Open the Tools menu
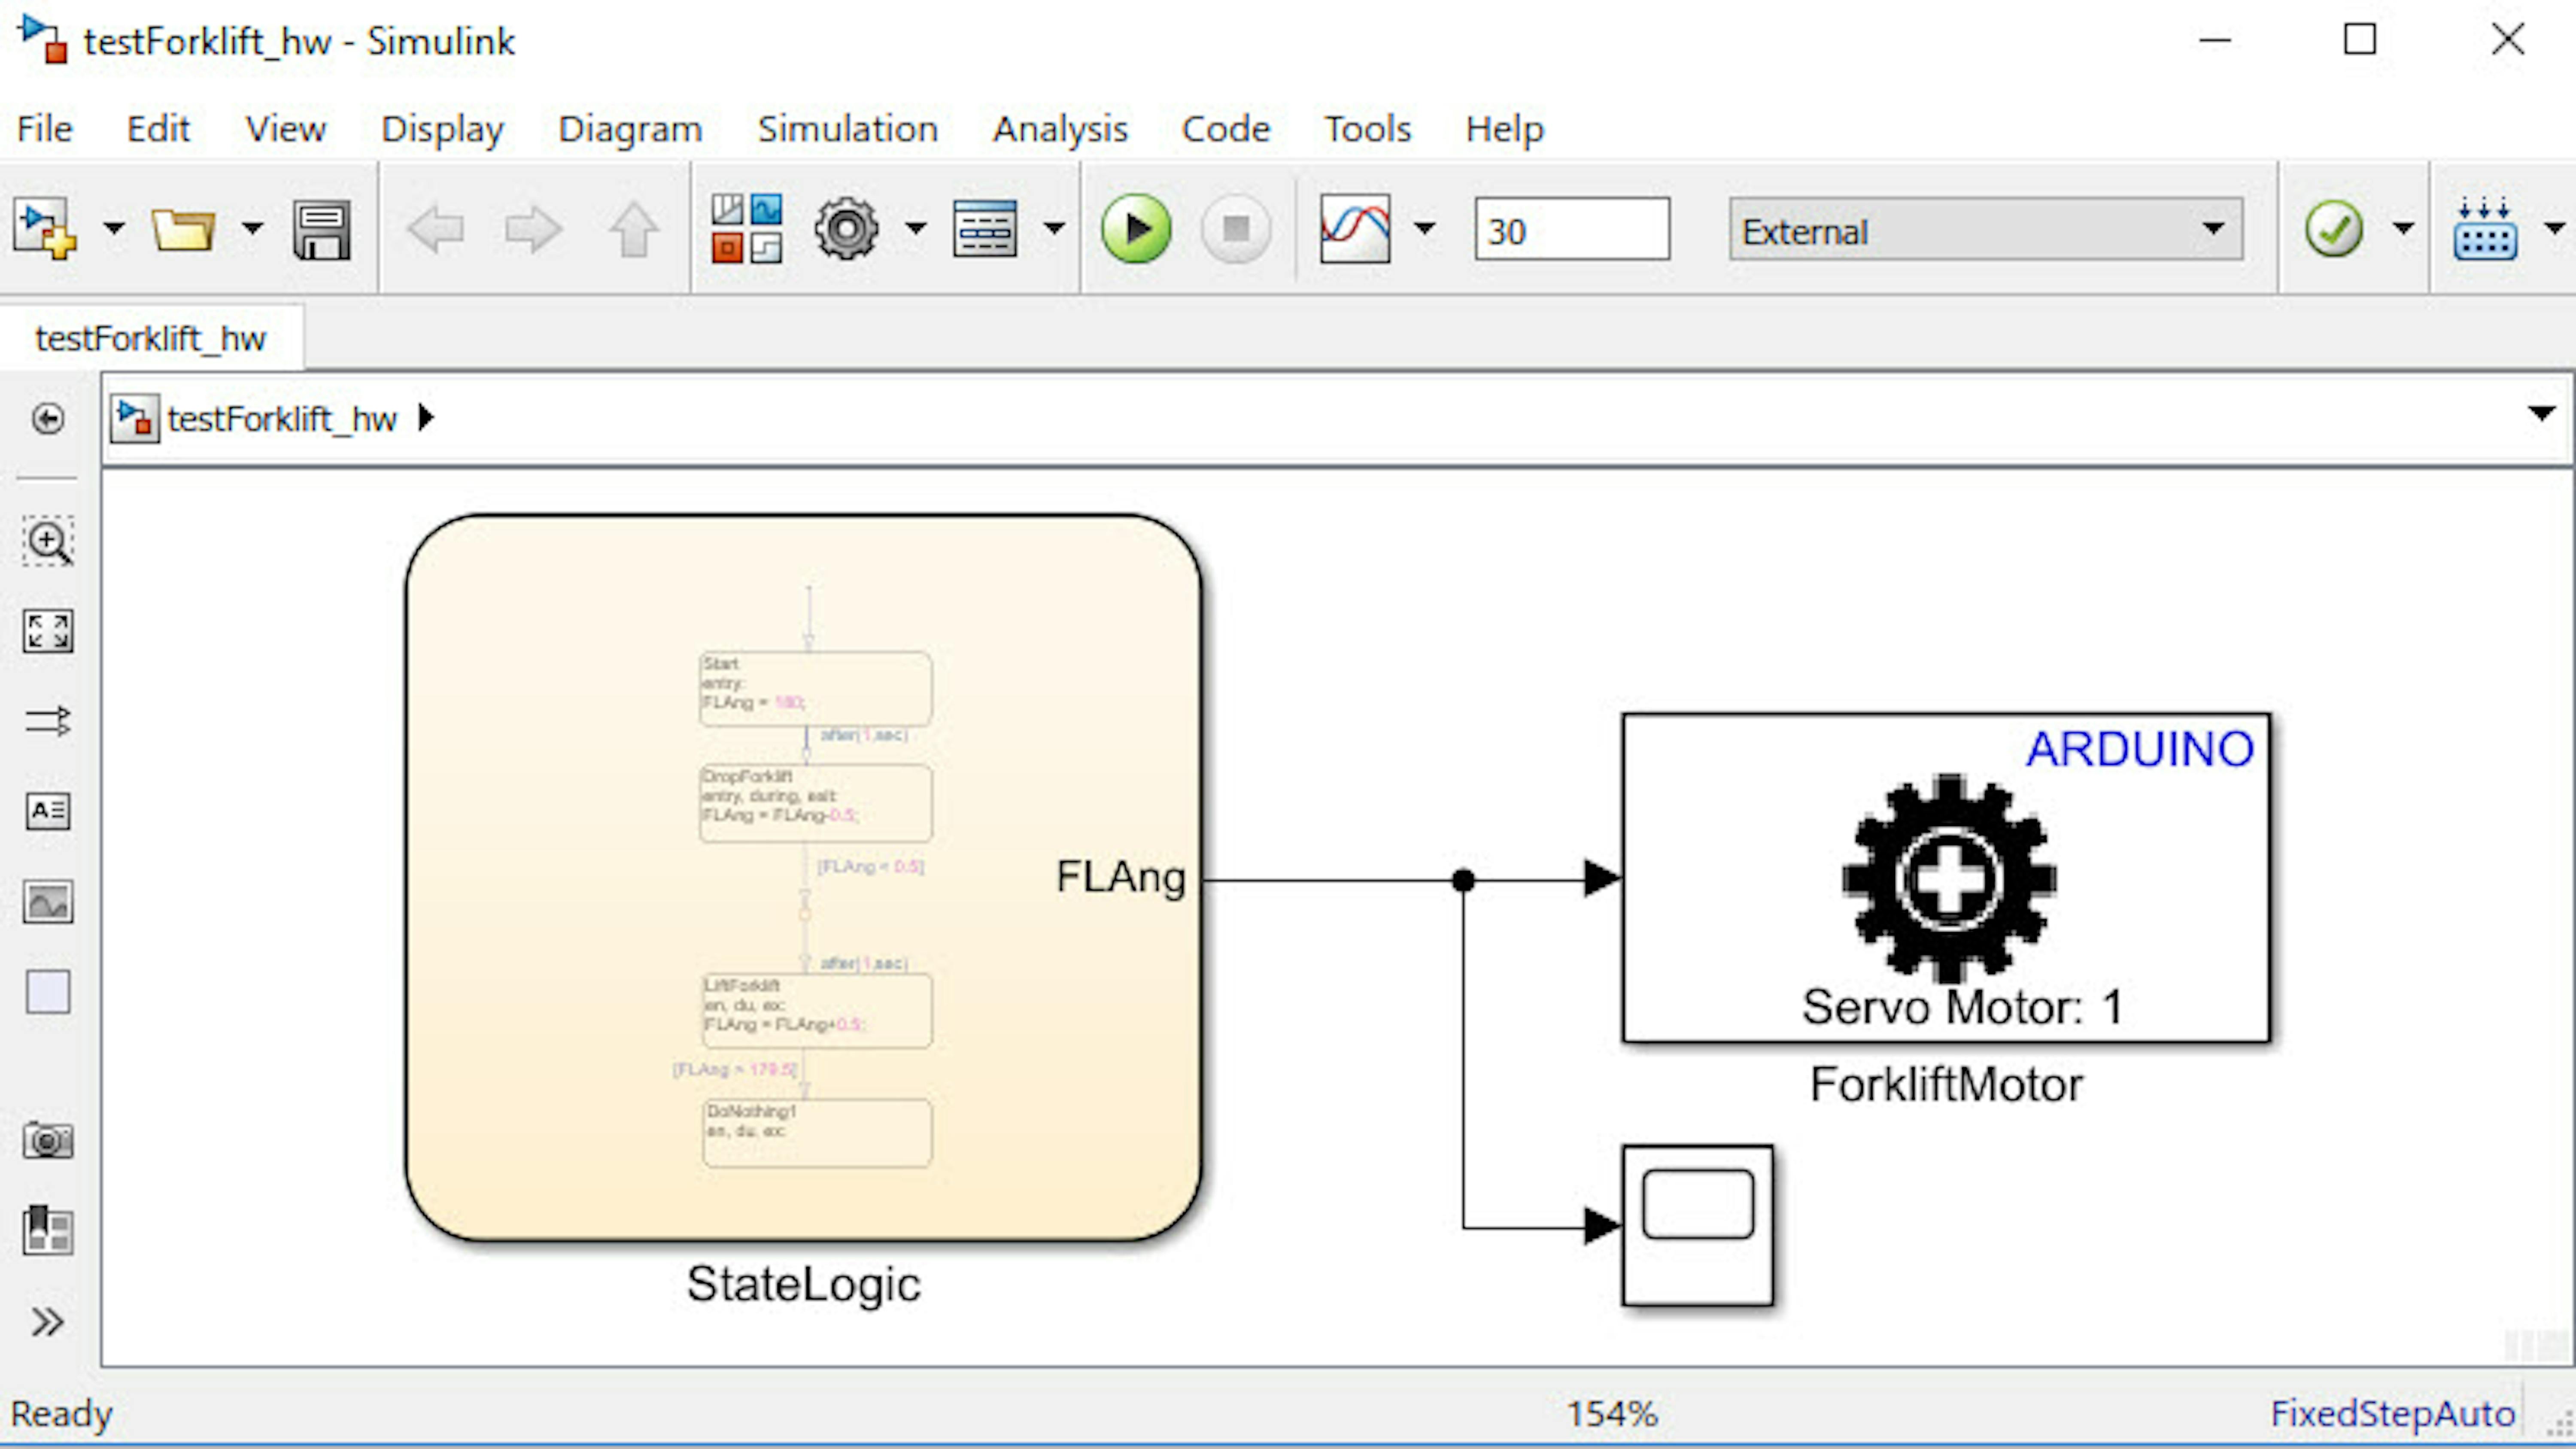 click(1368, 129)
